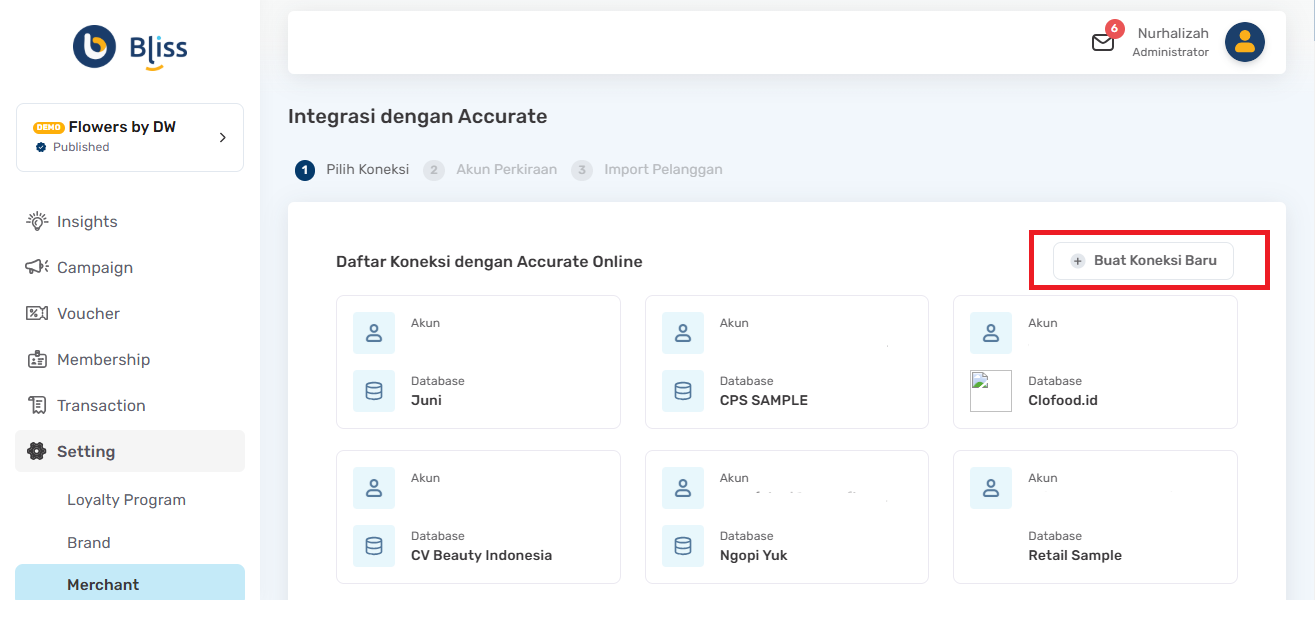Select the Clofood.id database name

(x=1063, y=400)
